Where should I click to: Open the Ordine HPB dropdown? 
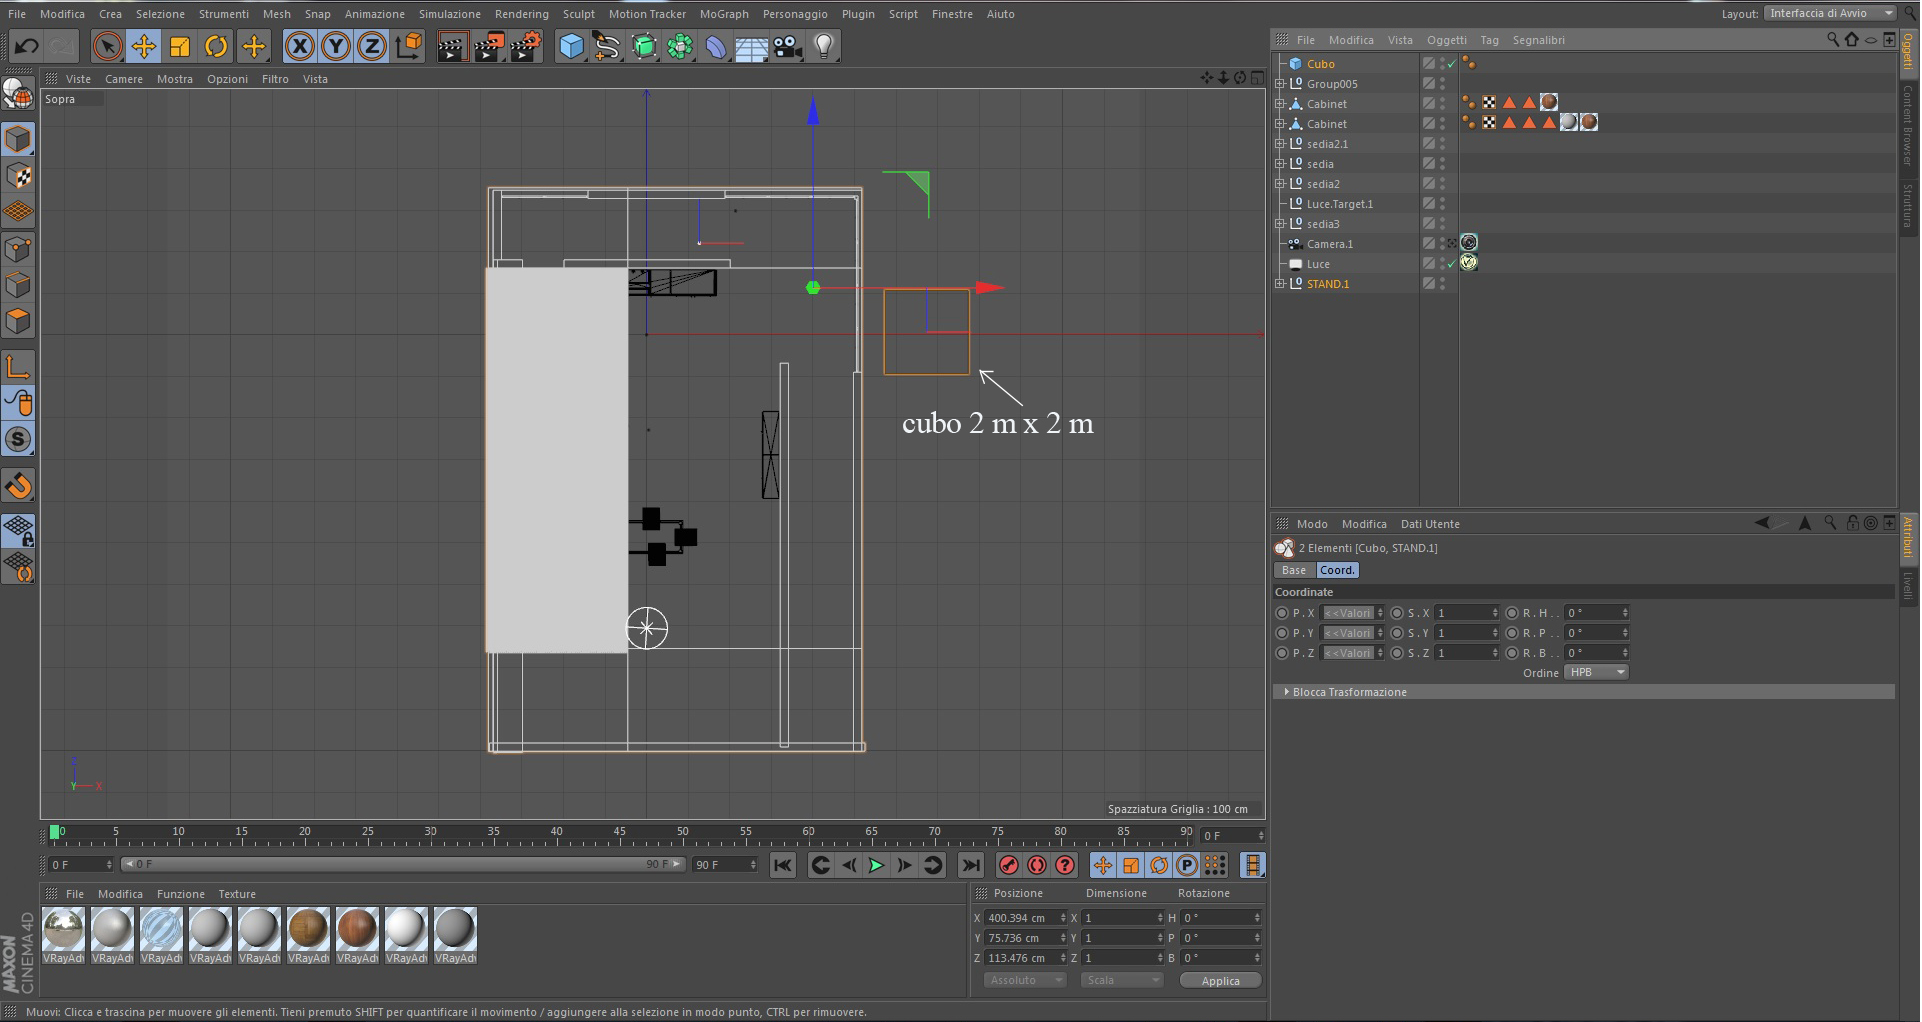[x=1596, y=673]
